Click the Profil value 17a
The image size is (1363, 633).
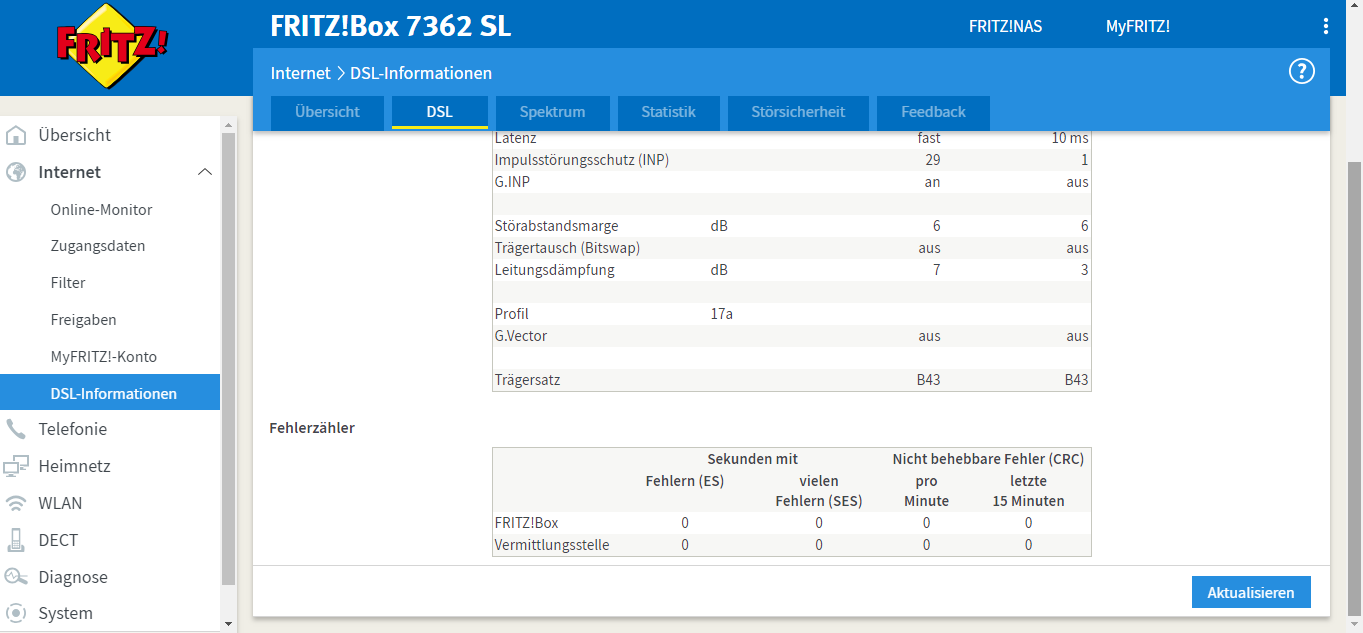721,314
